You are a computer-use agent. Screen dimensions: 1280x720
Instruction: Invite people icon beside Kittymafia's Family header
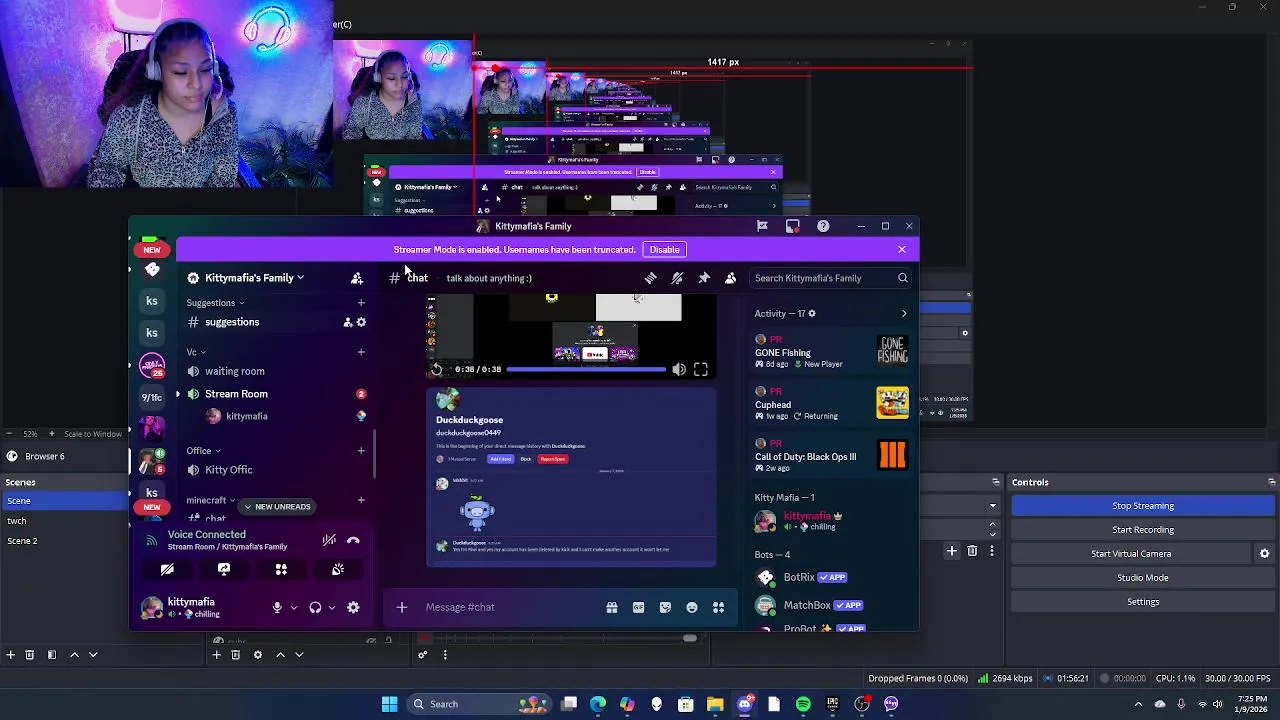tap(357, 278)
